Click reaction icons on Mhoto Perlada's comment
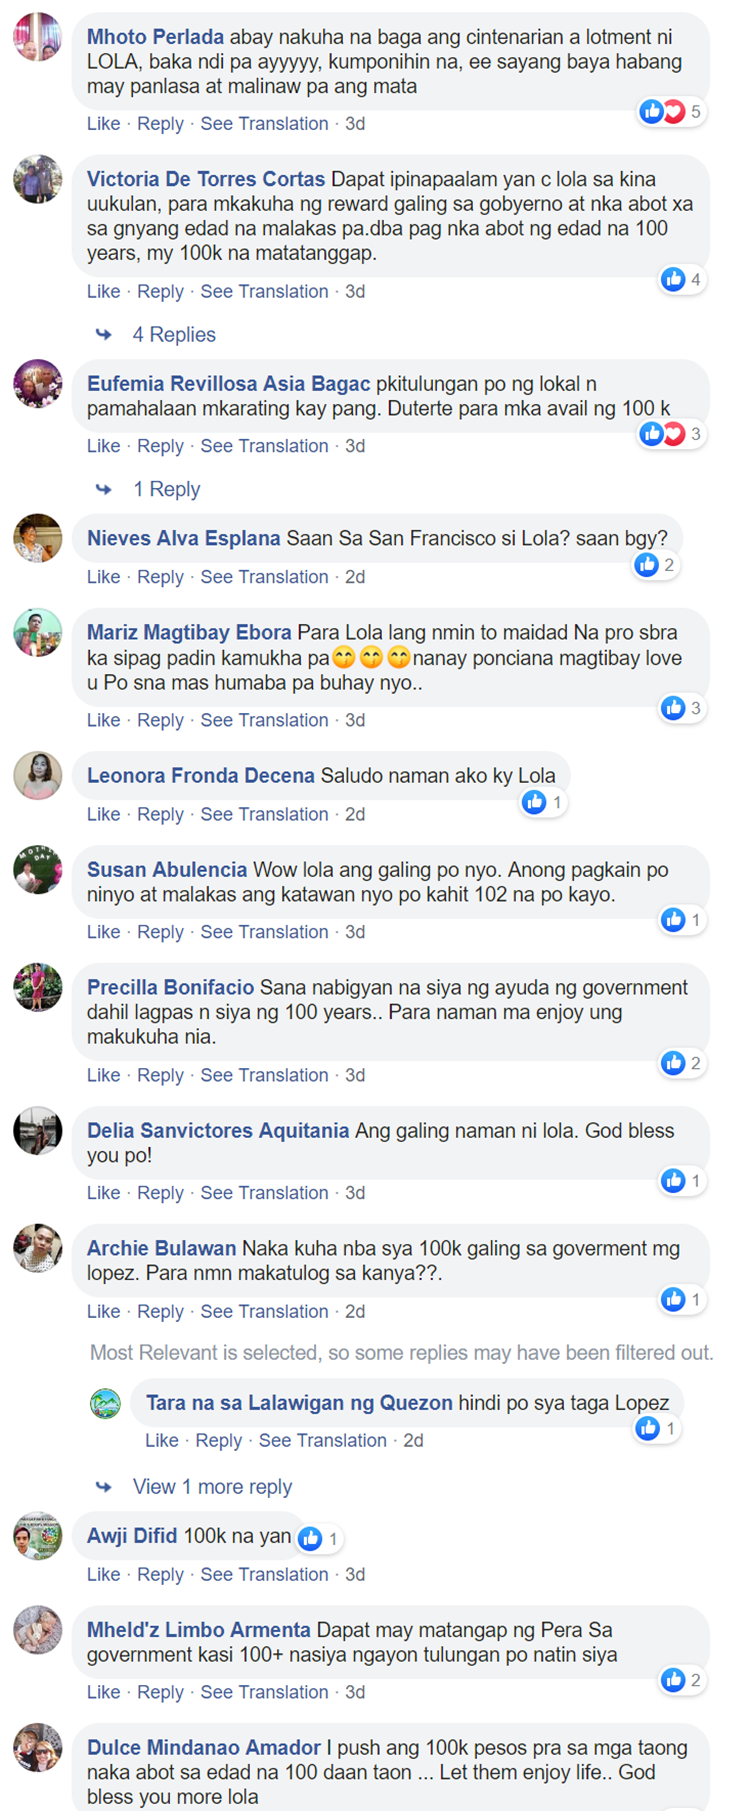The image size is (750, 1811). click(x=672, y=111)
